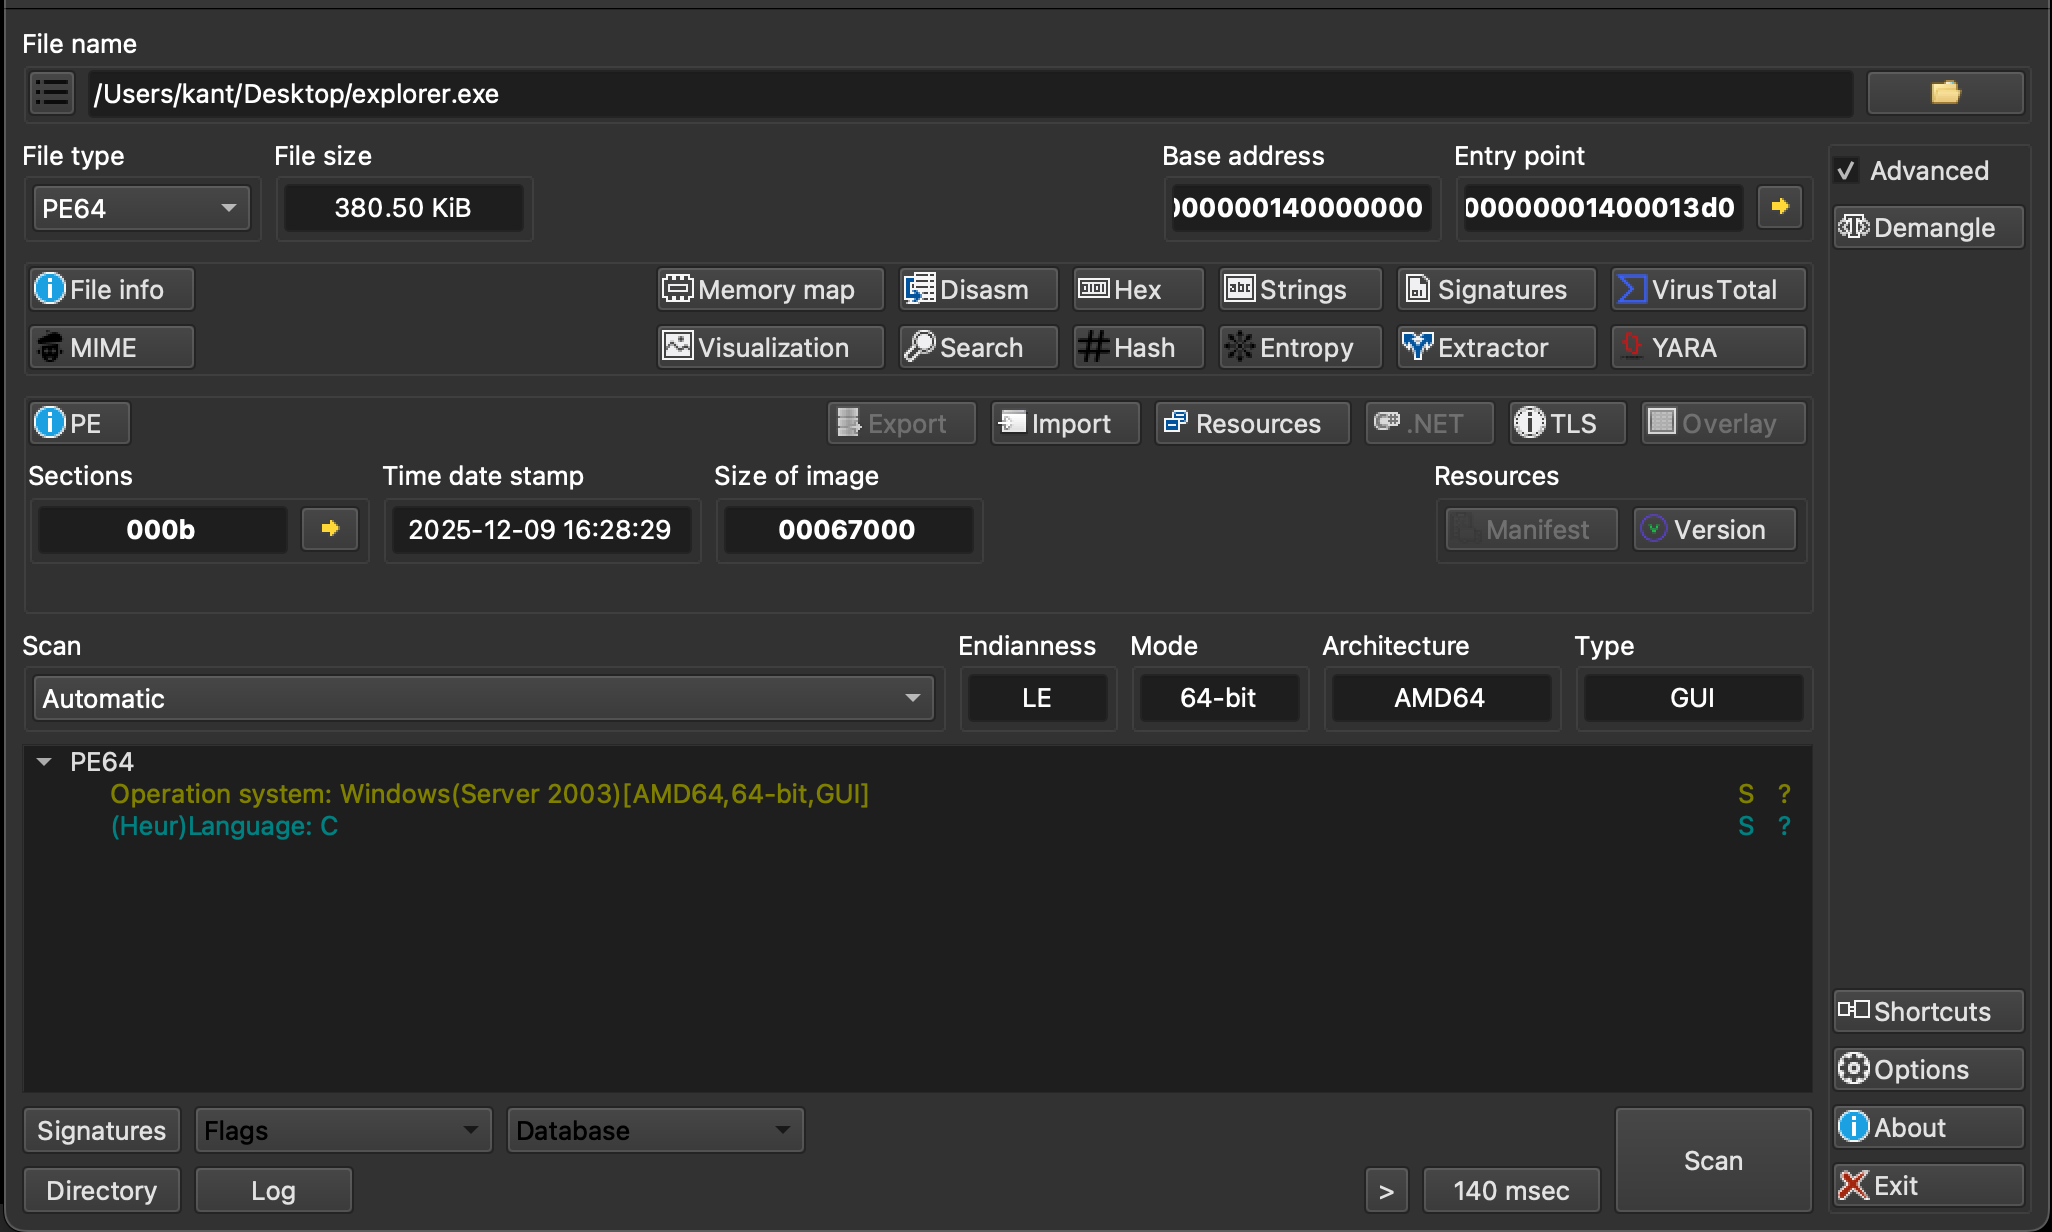Click the Scan button
Viewport: 2052px width, 1232px height.
[x=1713, y=1160]
